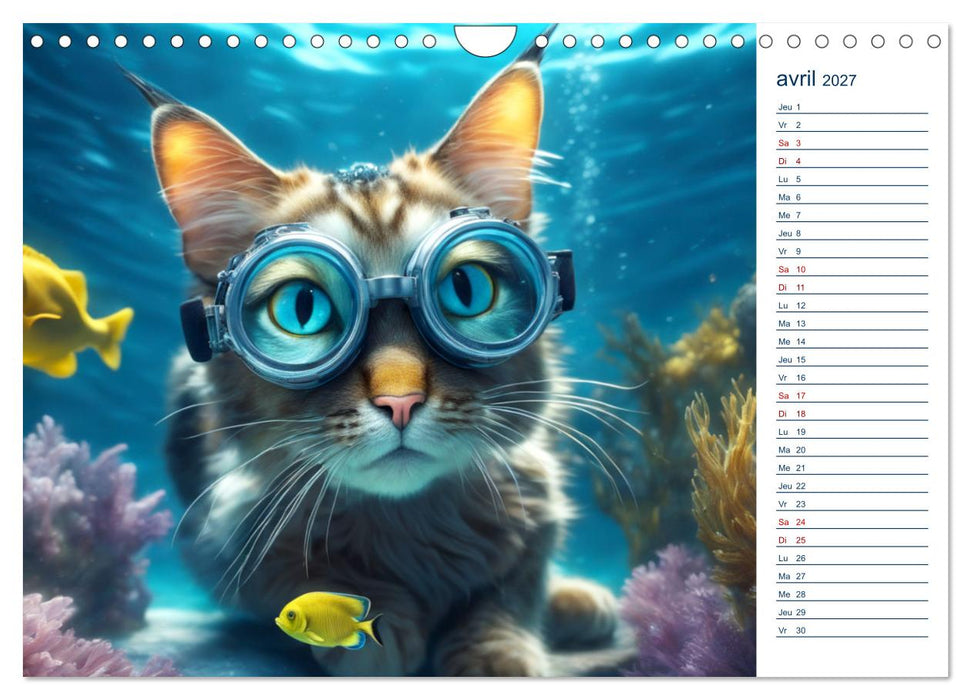
Task: Select the 'Vr 16' calendar row
Action: [851, 377]
